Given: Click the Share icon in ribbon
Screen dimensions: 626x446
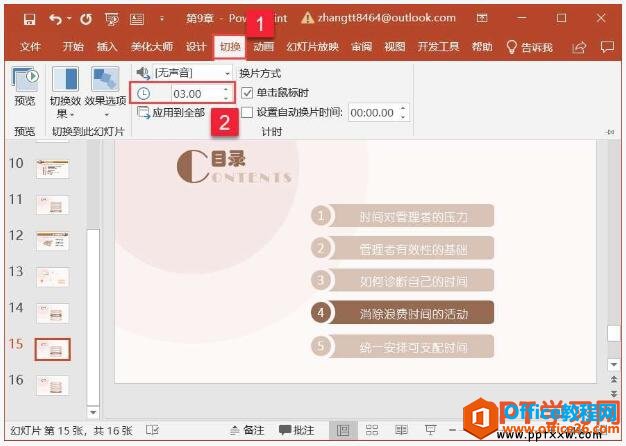Looking at the screenshot, I should pyautogui.click(x=579, y=47).
